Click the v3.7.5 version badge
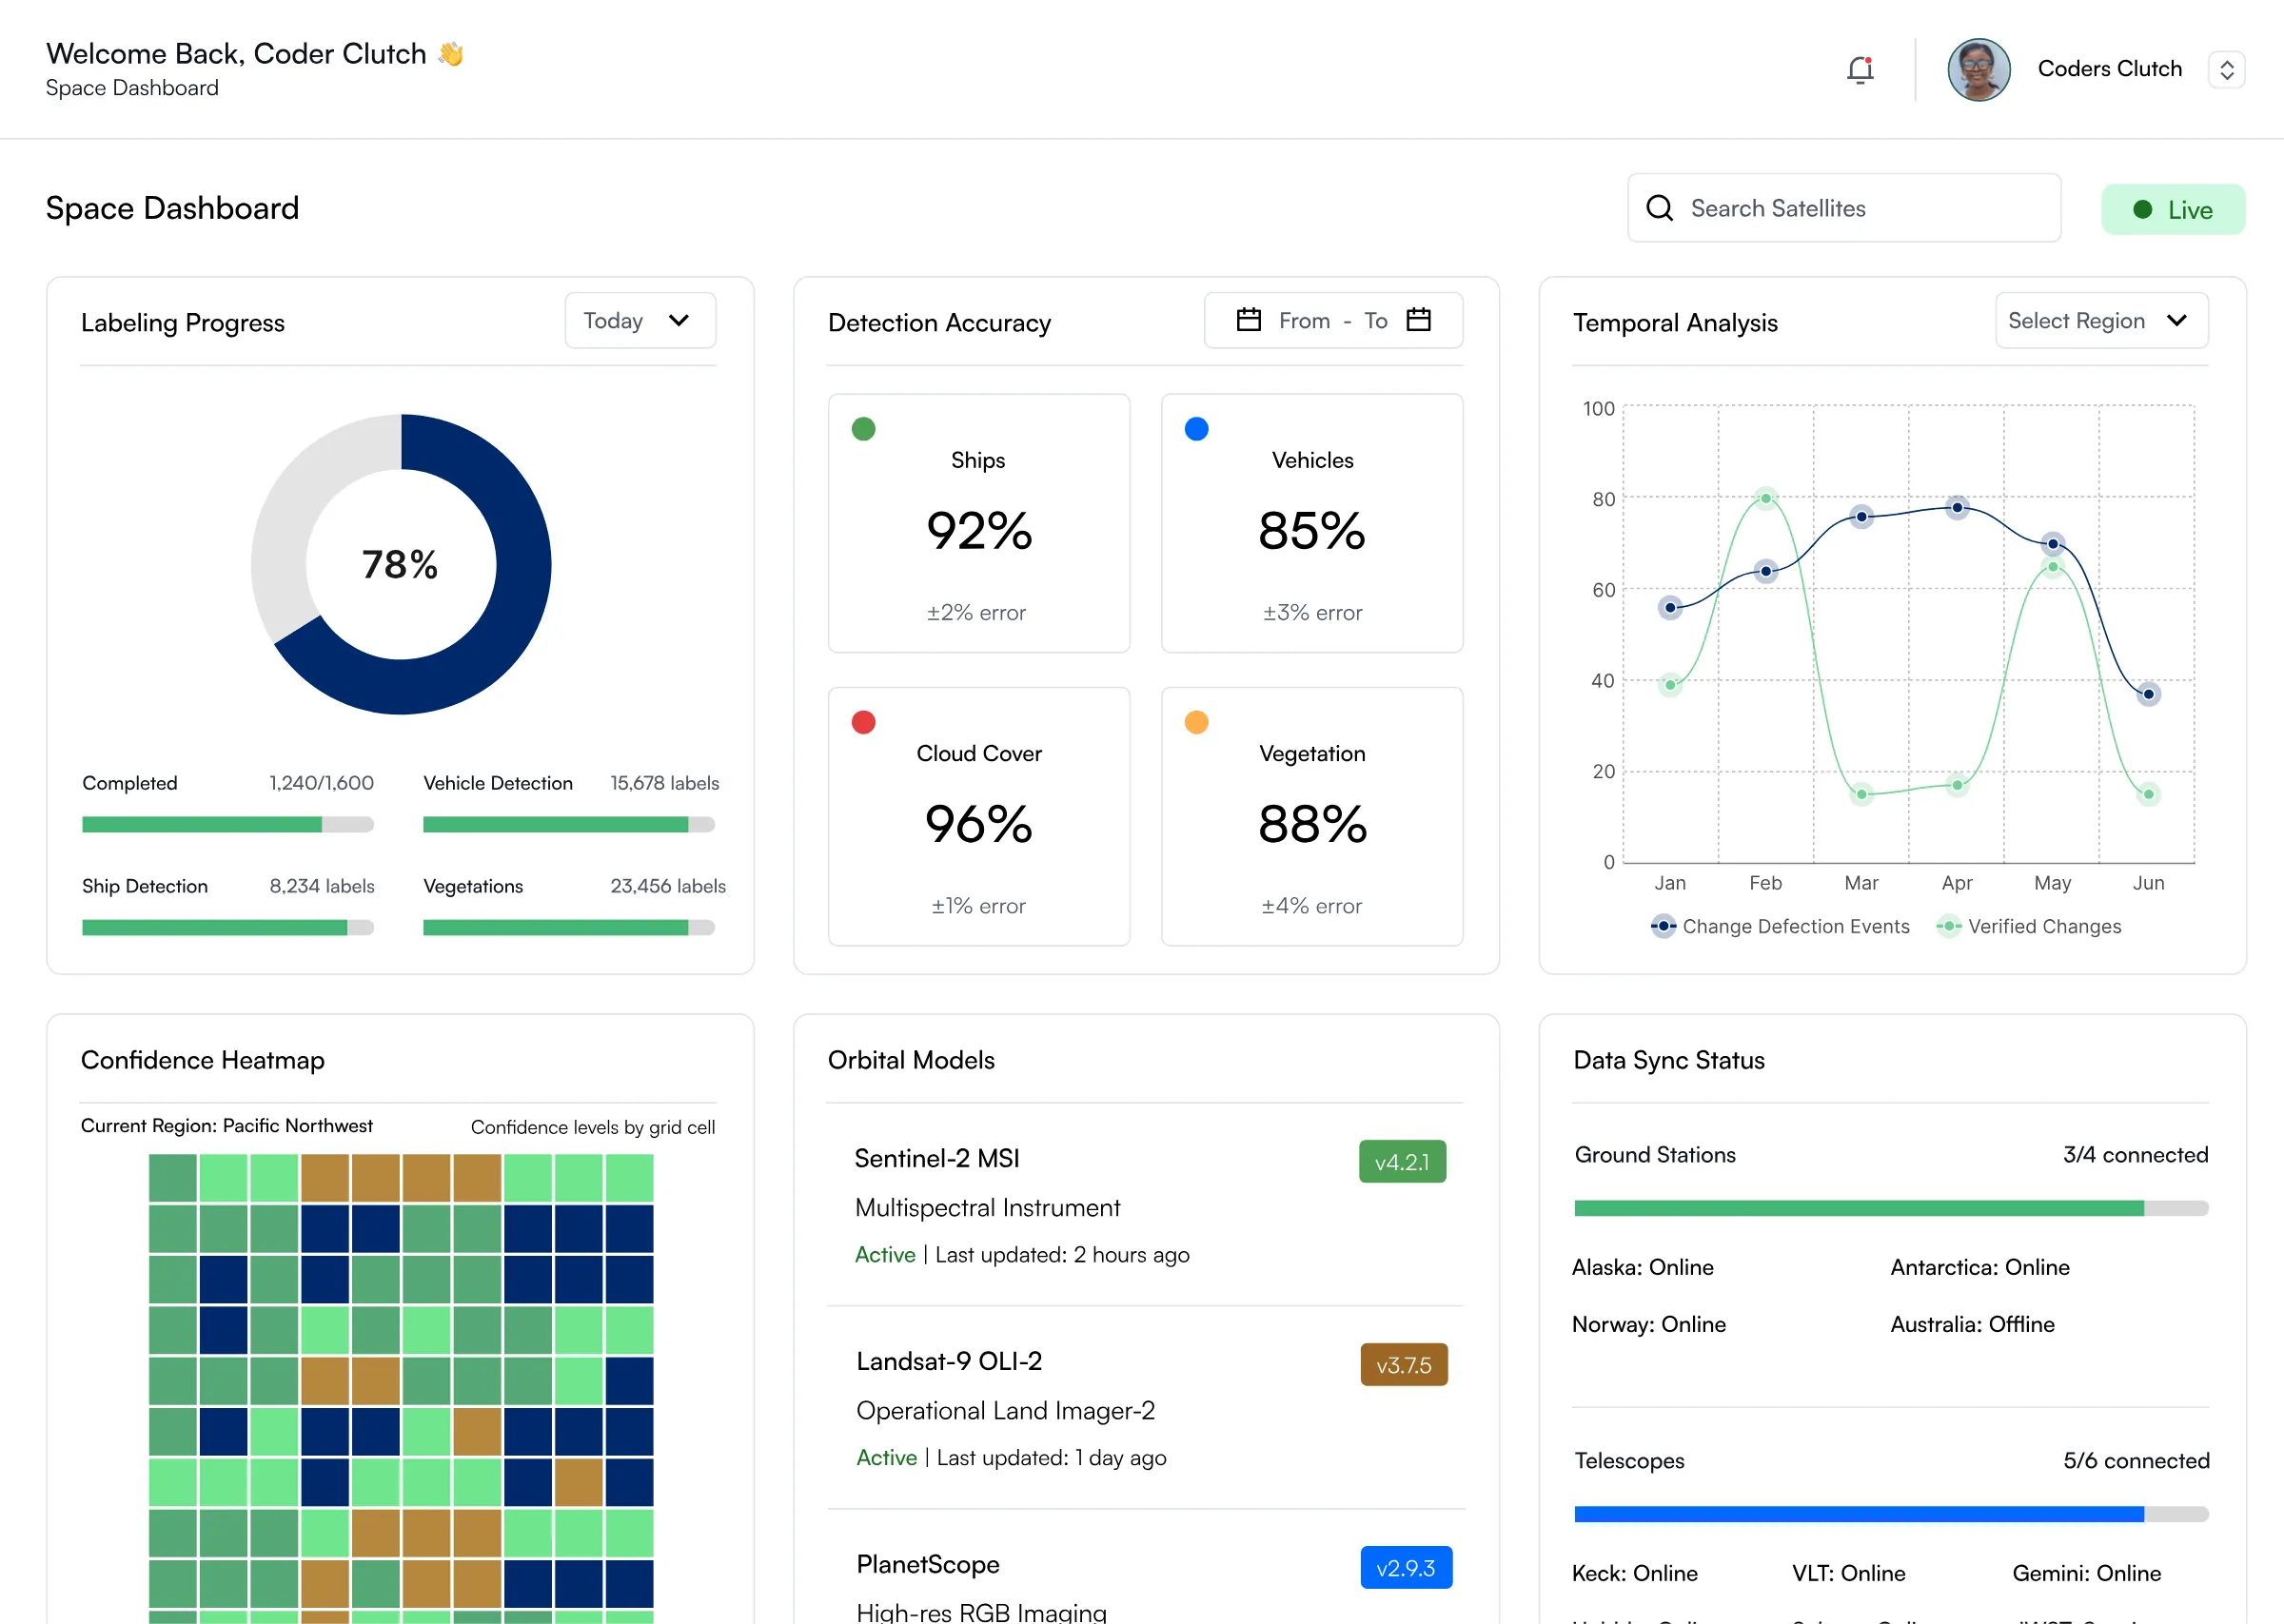 click(1403, 1365)
